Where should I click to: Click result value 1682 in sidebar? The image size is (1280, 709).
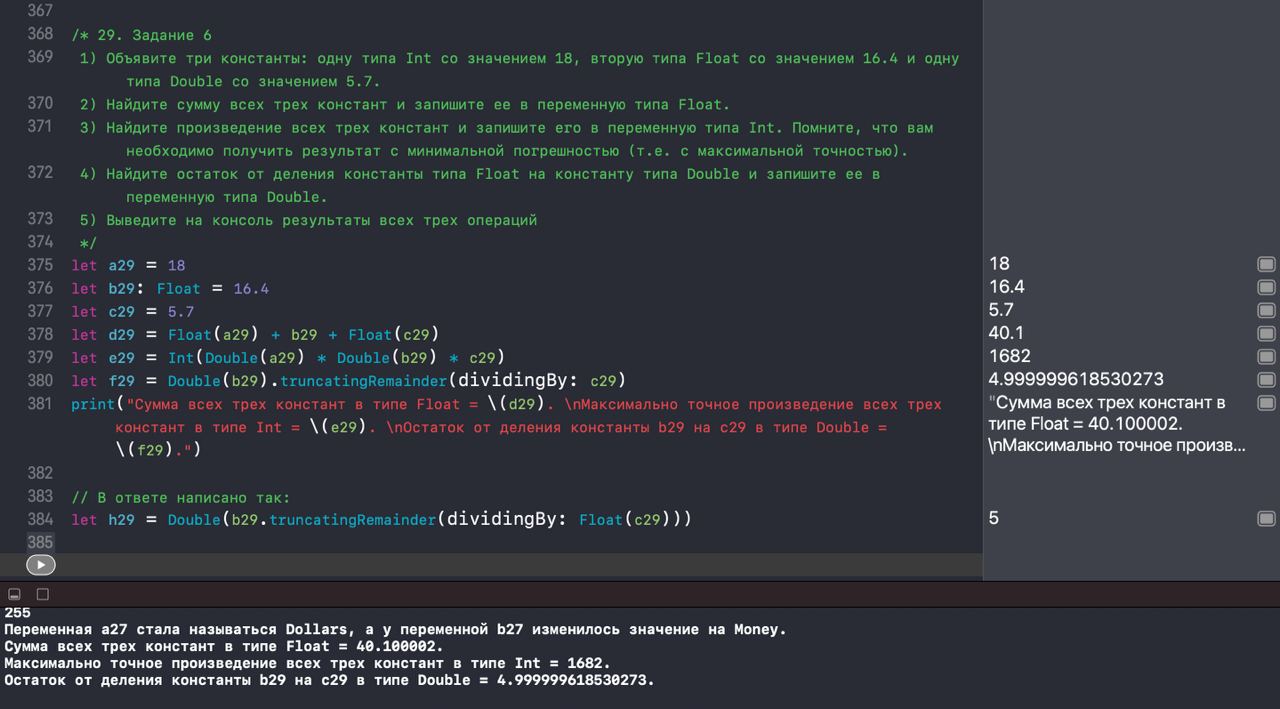[1010, 356]
